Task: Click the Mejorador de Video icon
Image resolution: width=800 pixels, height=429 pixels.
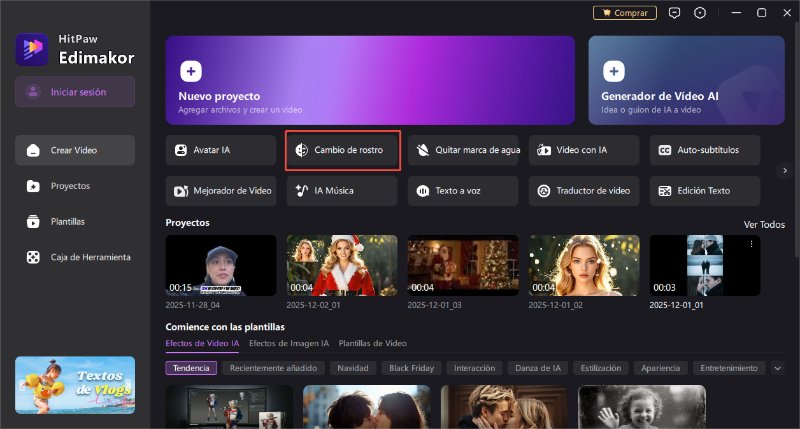Action: (x=181, y=191)
